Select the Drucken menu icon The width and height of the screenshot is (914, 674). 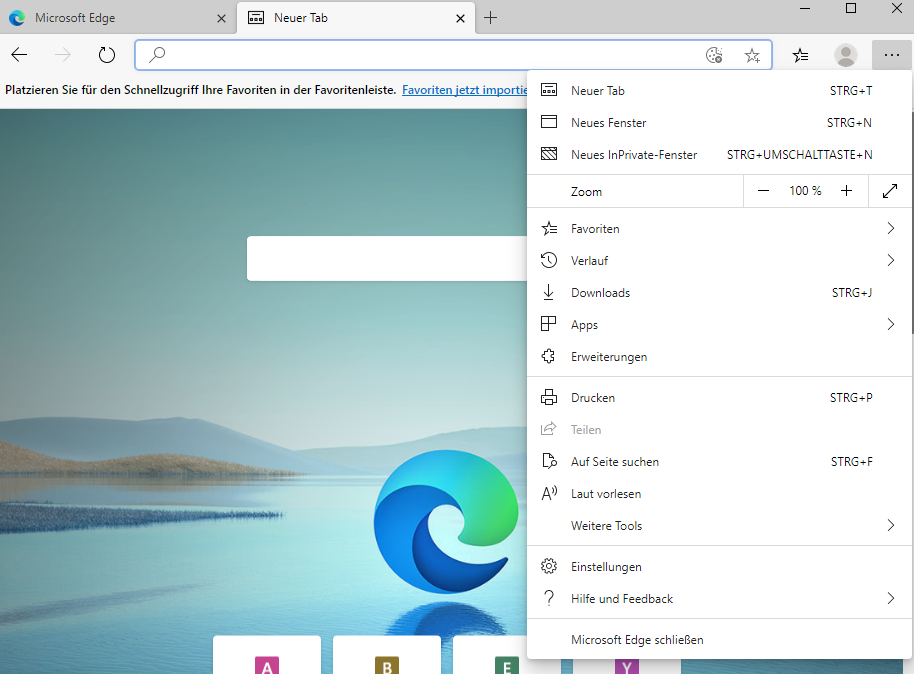tap(549, 397)
